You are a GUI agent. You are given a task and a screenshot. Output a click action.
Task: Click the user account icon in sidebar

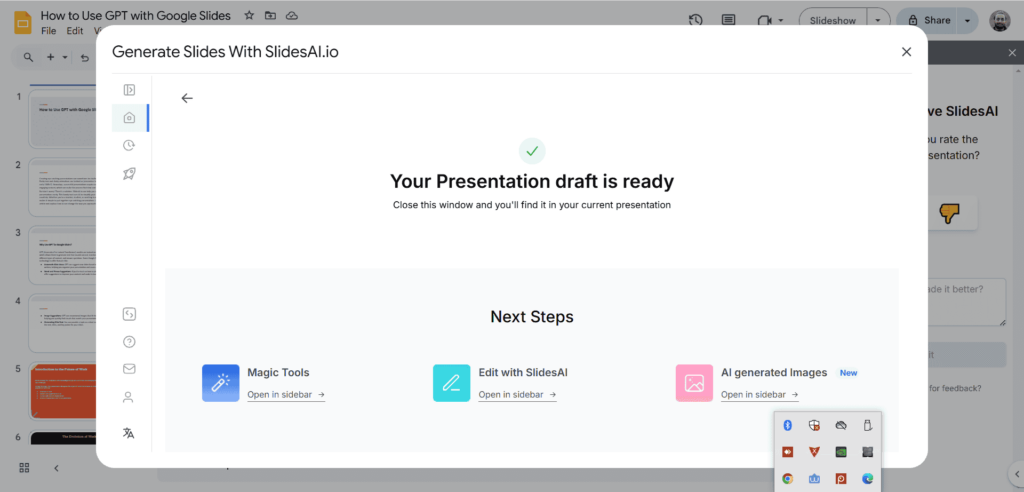(x=129, y=397)
